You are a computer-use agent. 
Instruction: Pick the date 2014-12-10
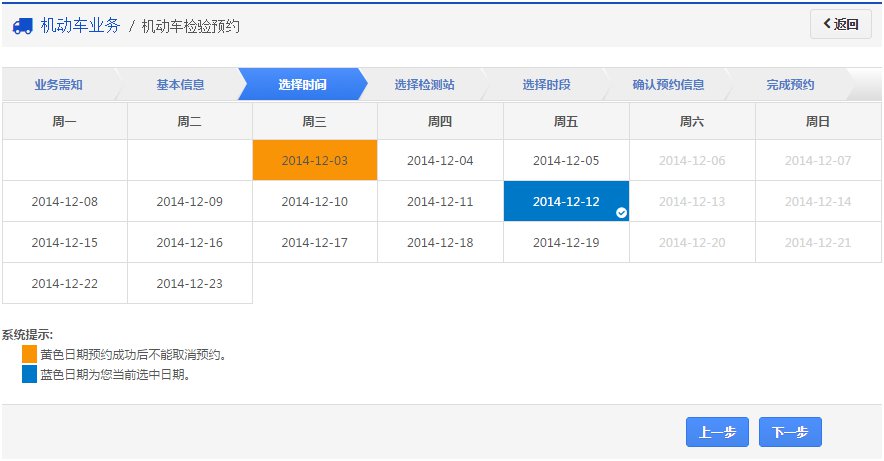pos(315,202)
